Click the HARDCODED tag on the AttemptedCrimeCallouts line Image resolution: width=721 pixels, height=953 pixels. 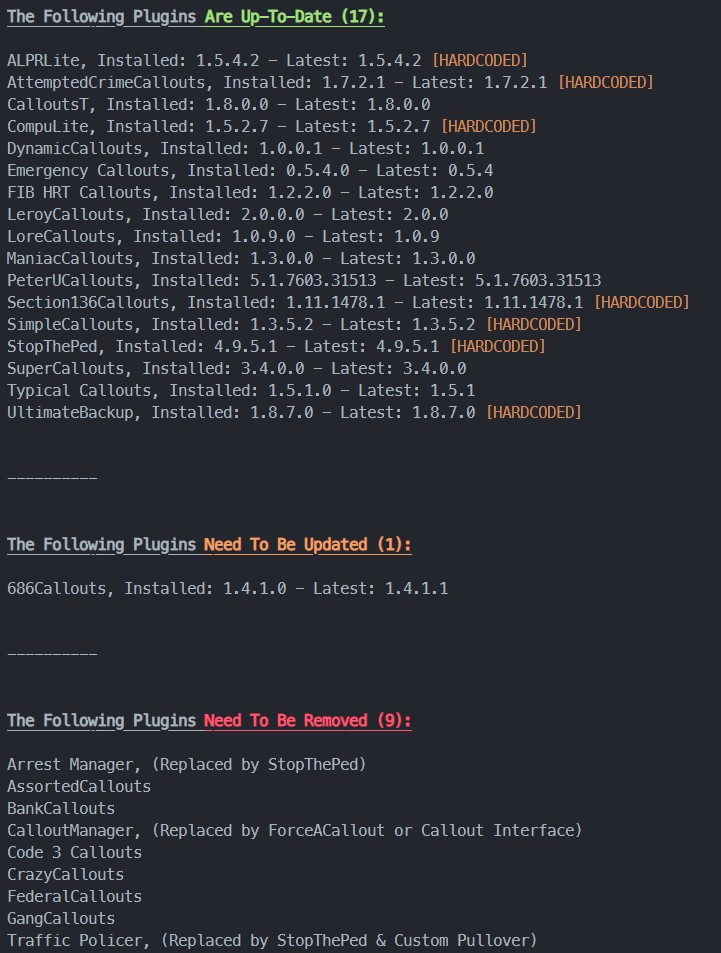pos(605,83)
